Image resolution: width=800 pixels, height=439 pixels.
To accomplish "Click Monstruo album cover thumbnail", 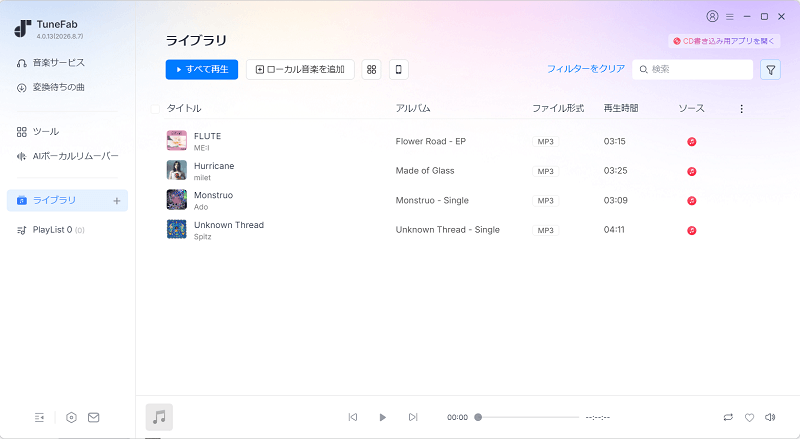I will pyautogui.click(x=177, y=200).
